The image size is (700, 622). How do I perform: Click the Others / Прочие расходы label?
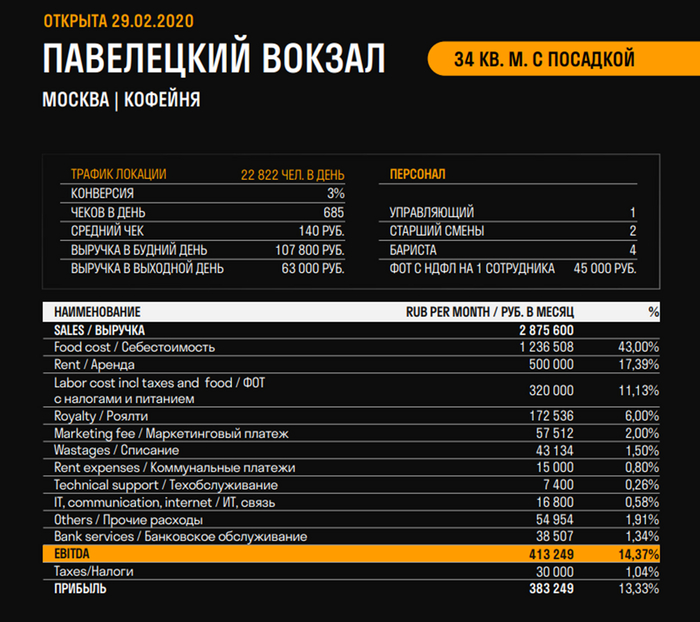tap(128, 520)
